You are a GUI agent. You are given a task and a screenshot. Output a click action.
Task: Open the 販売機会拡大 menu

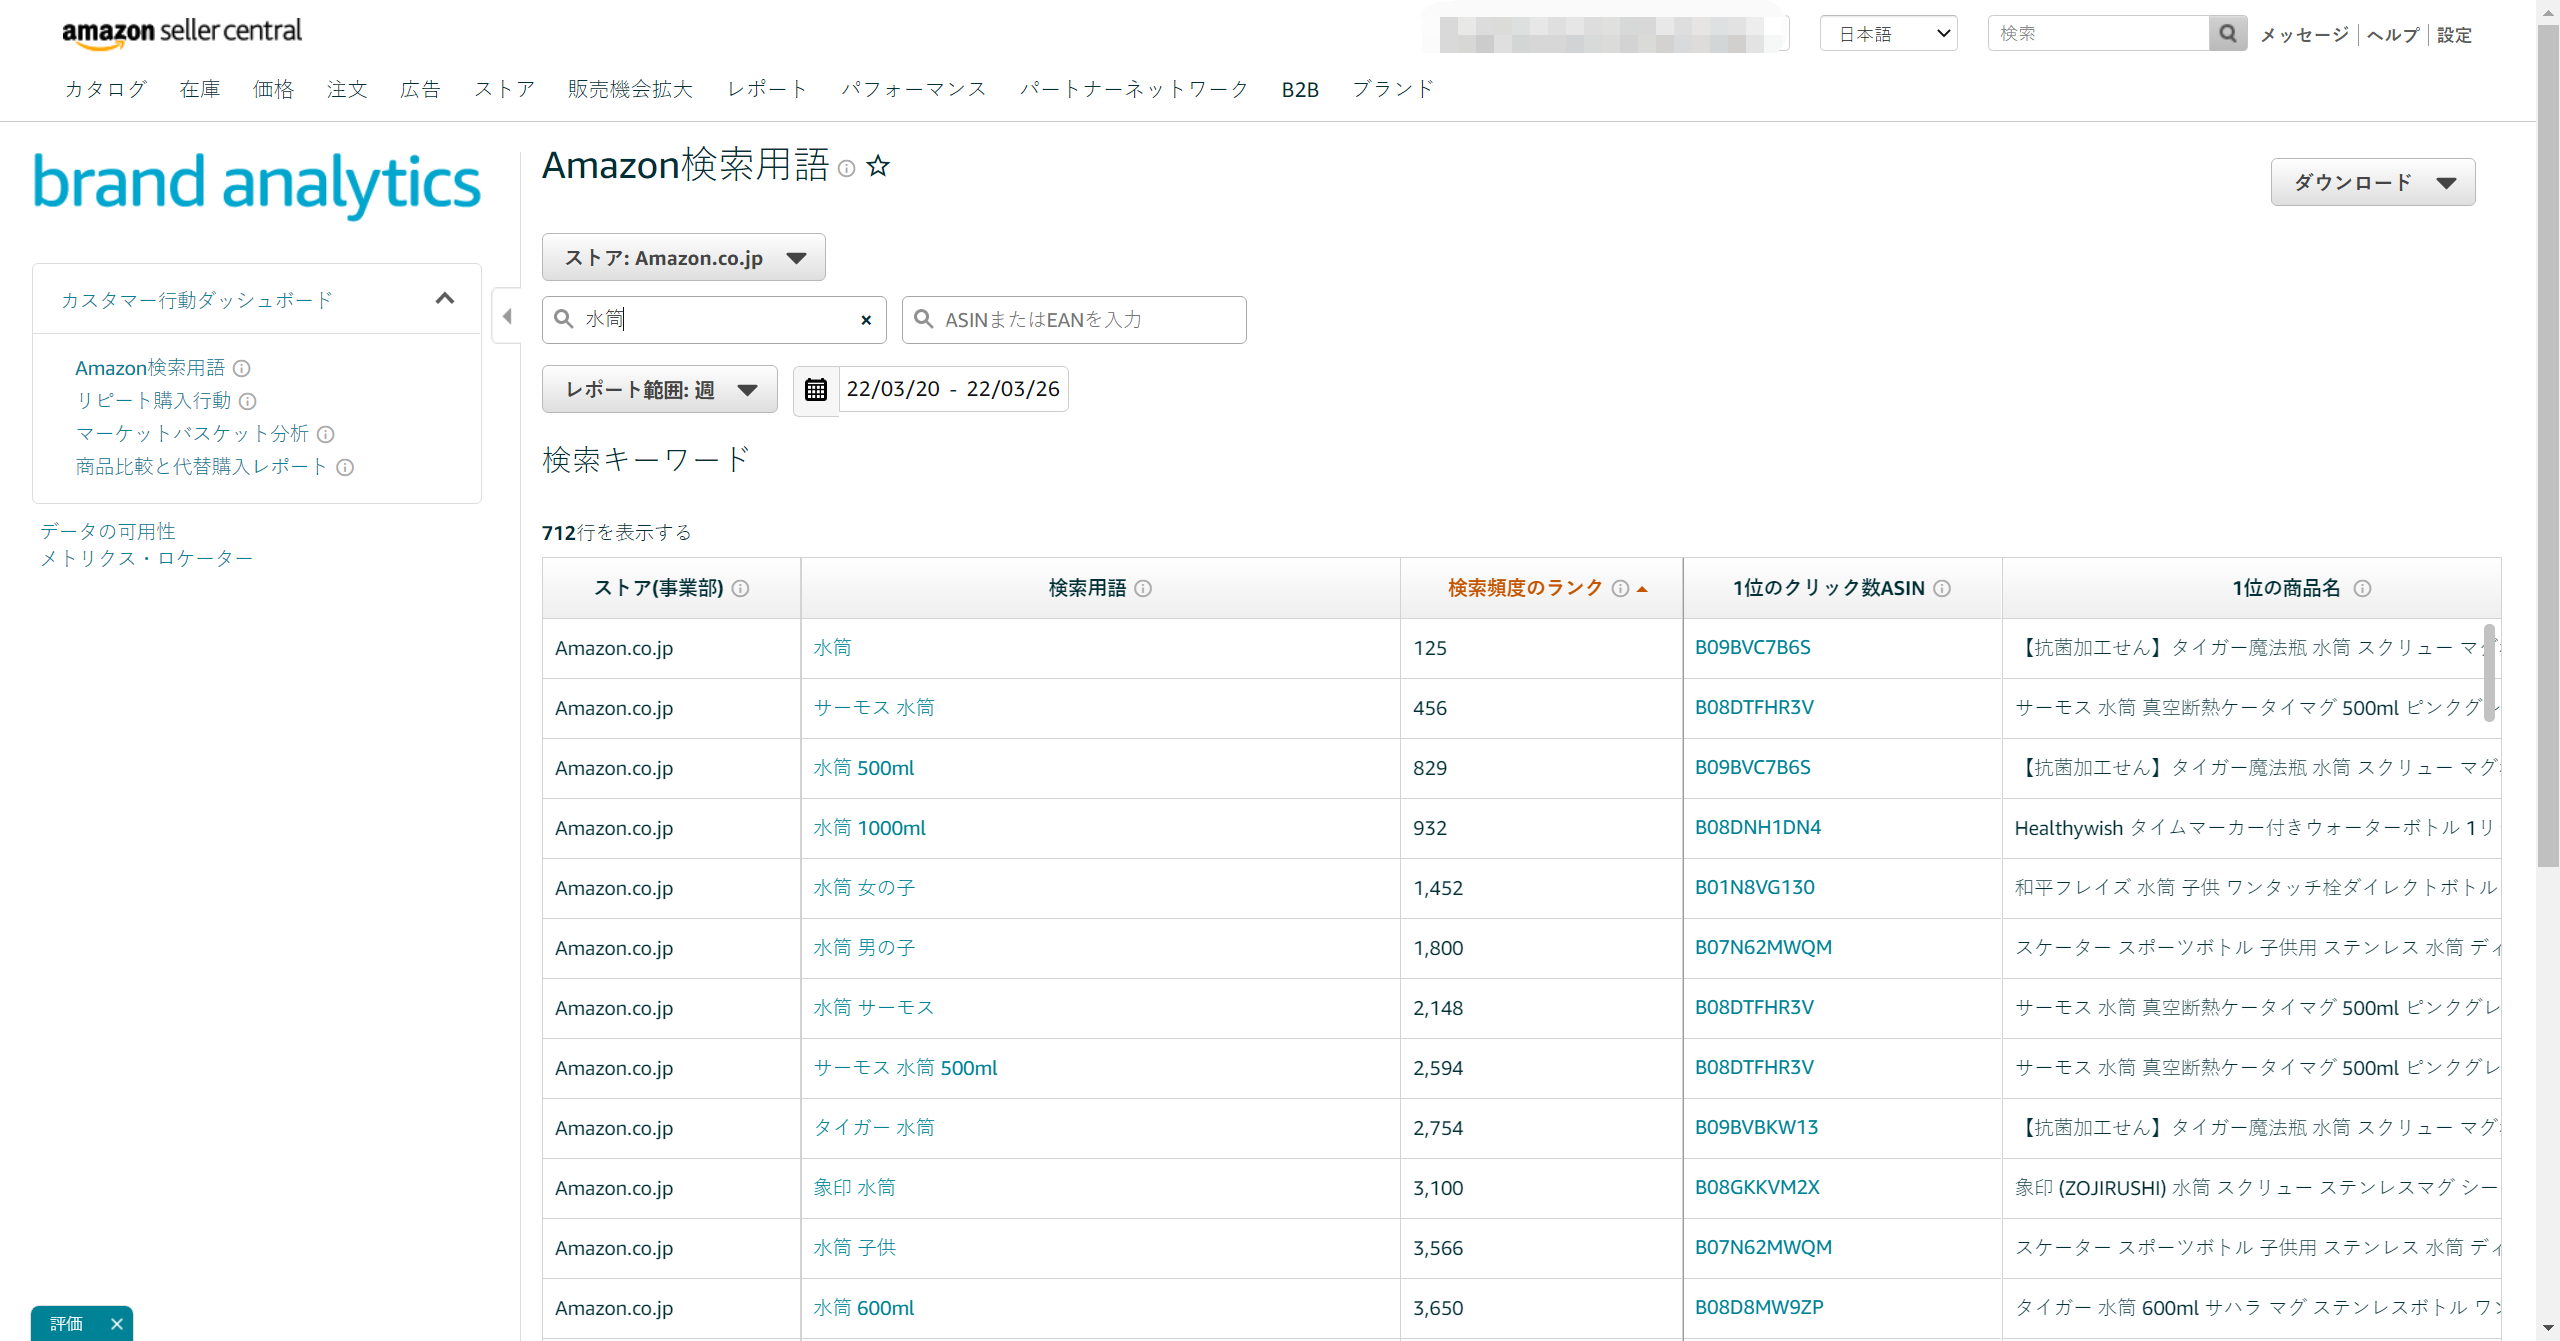[630, 89]
